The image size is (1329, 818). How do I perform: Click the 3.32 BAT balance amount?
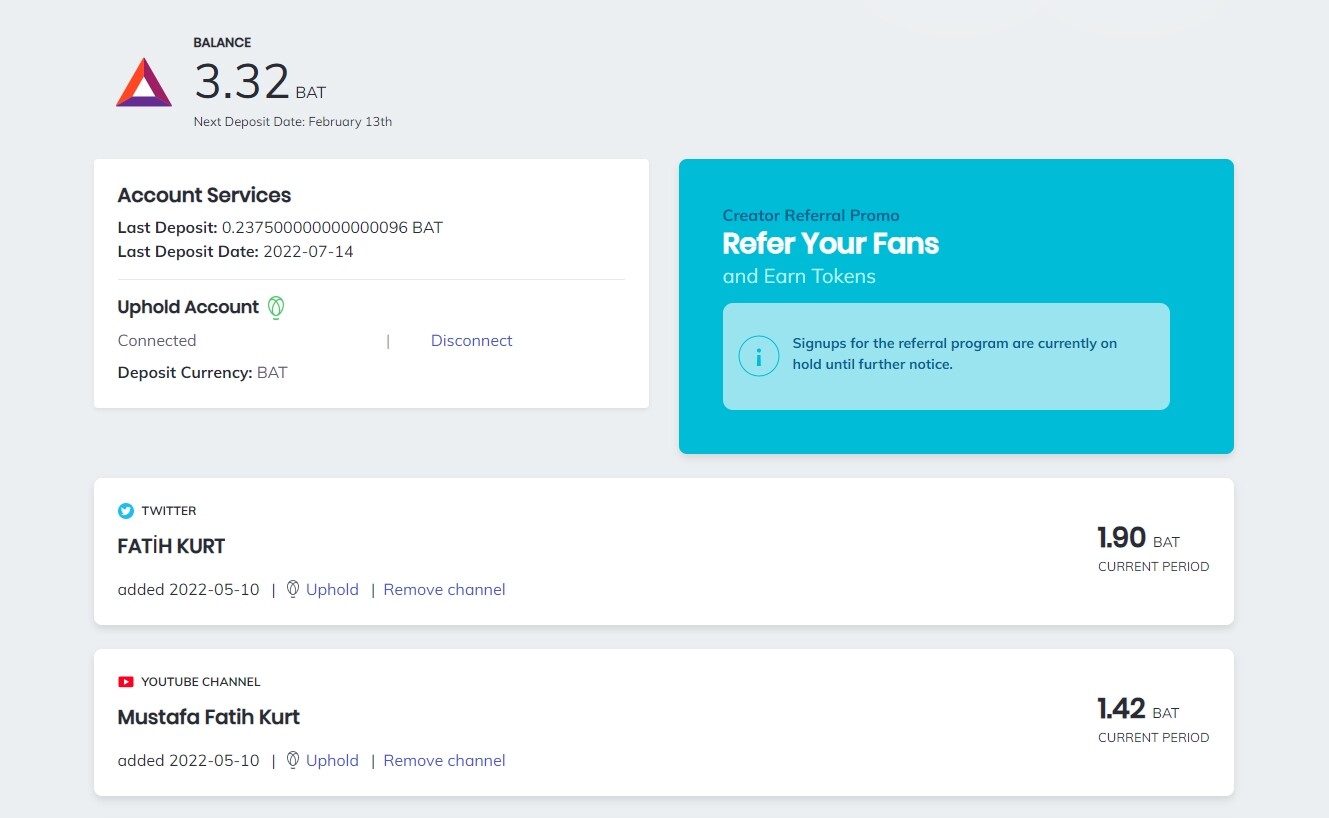[242, 82]
